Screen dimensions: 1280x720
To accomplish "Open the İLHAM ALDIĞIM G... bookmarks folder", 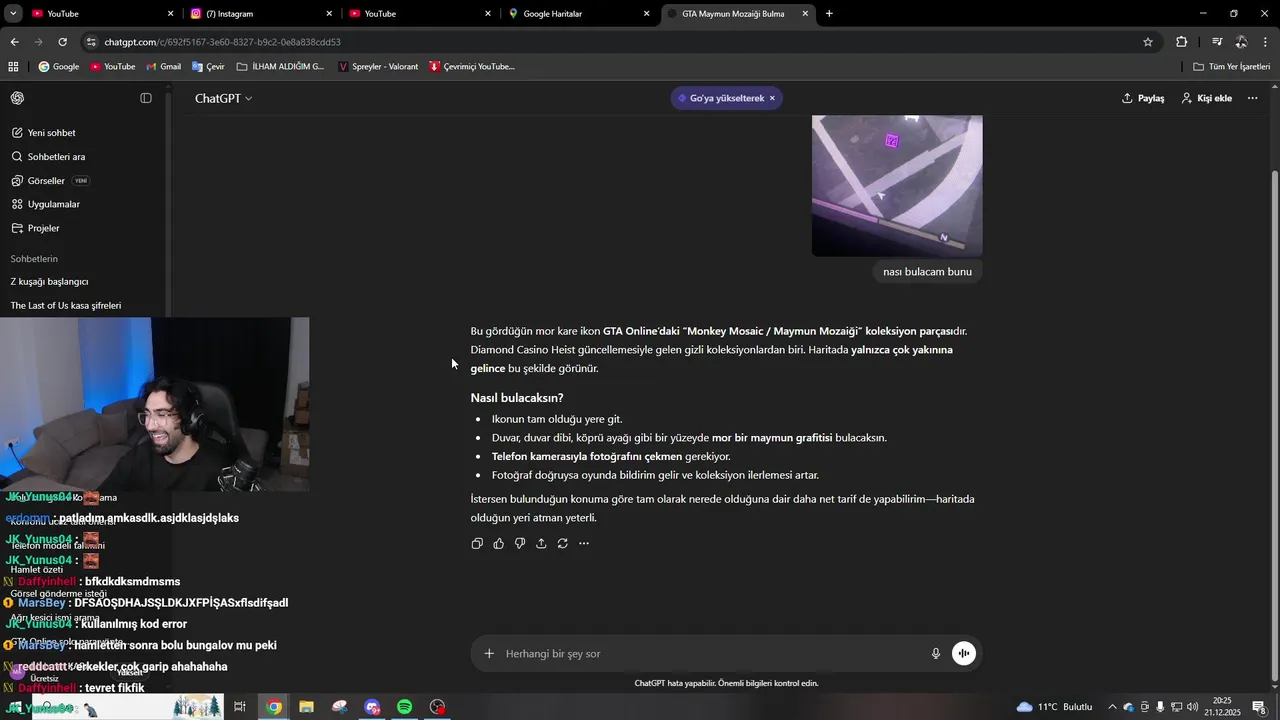I will (281, 67).
